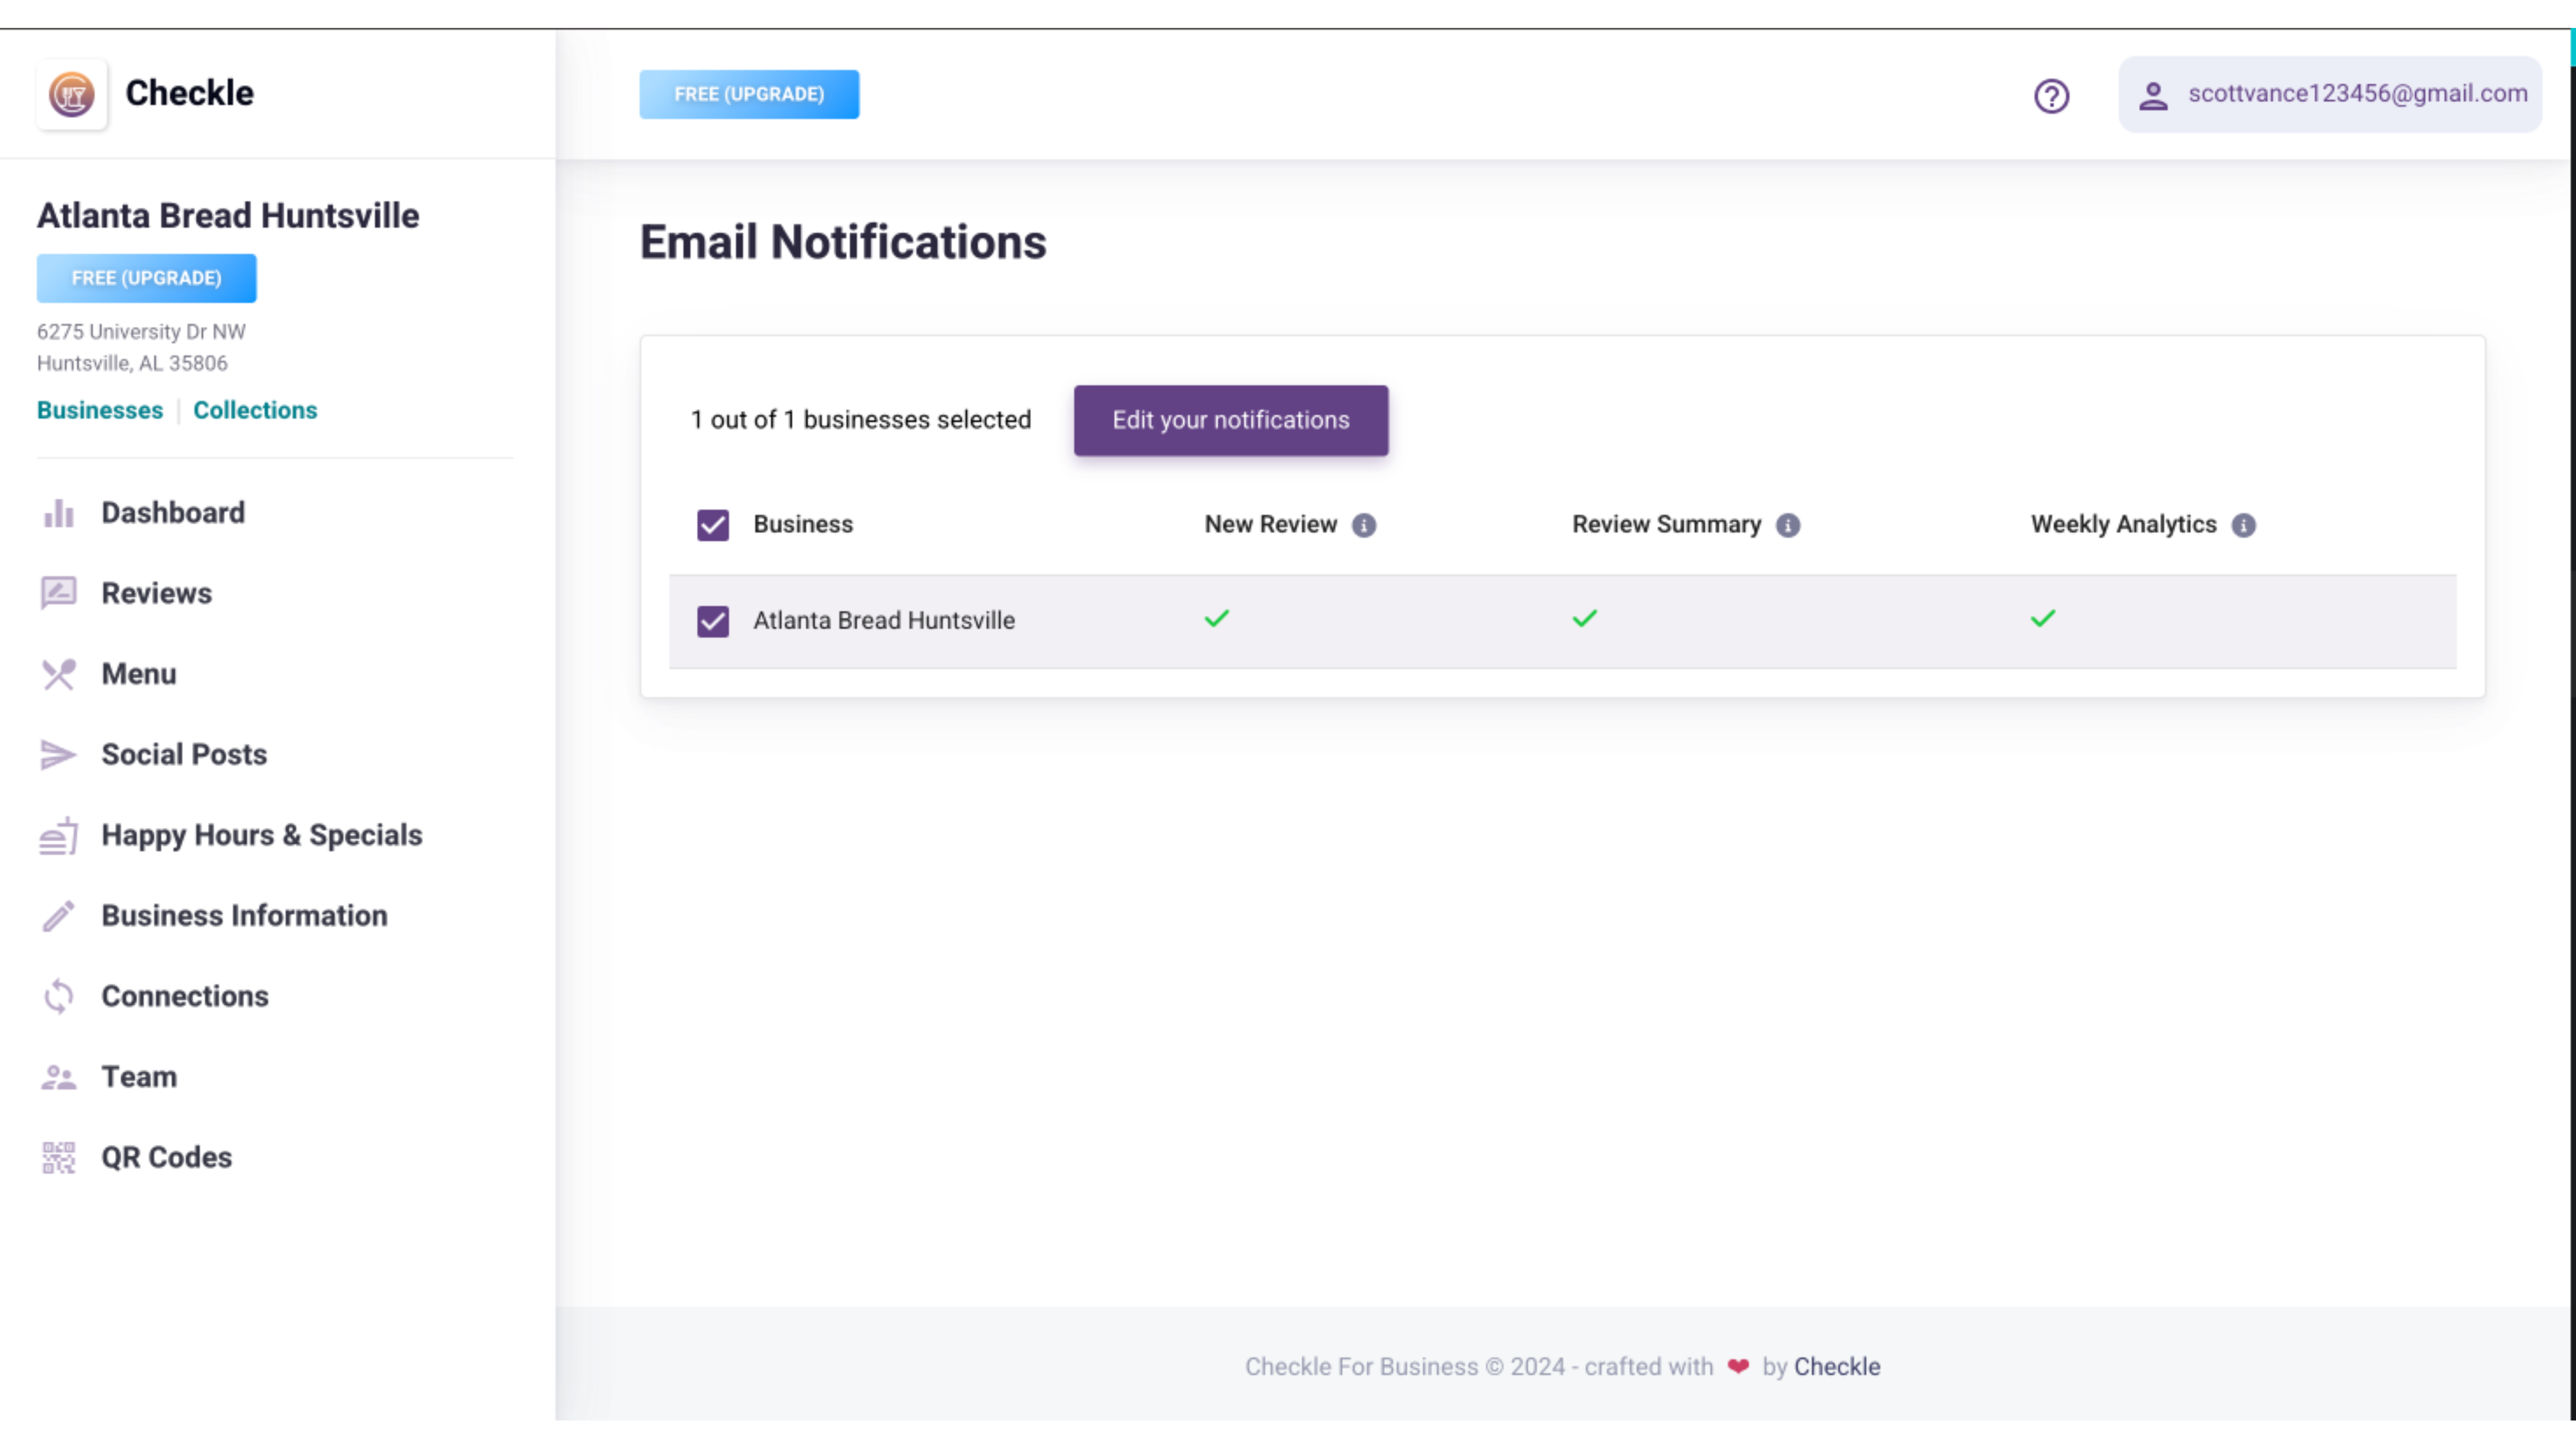Click the Atlanta Bread Huntsville sidebar heading
Viewport: 2576px width, 1449px height.
point(228,215)
